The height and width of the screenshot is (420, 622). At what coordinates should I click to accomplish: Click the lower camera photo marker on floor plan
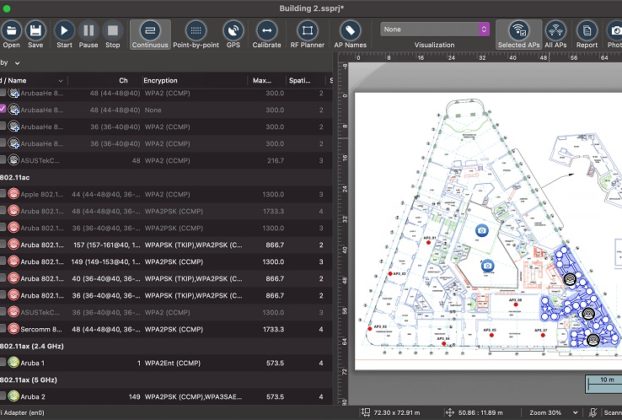pyautogui.click(x=488, y=265)
